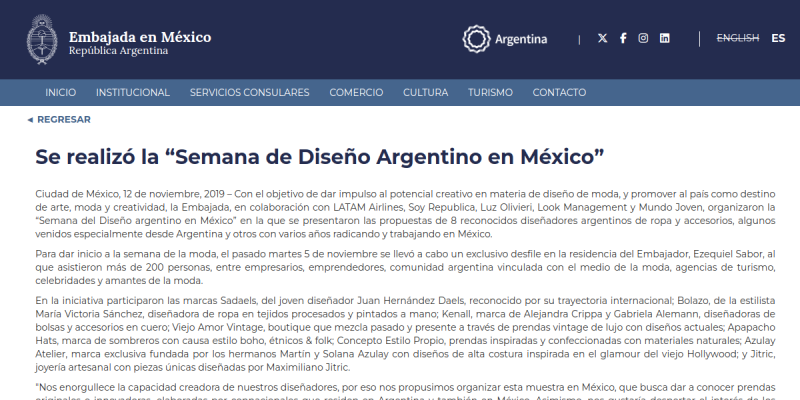Select the ES language option
This screenshot has height=400, width=800.
point(778,38)
